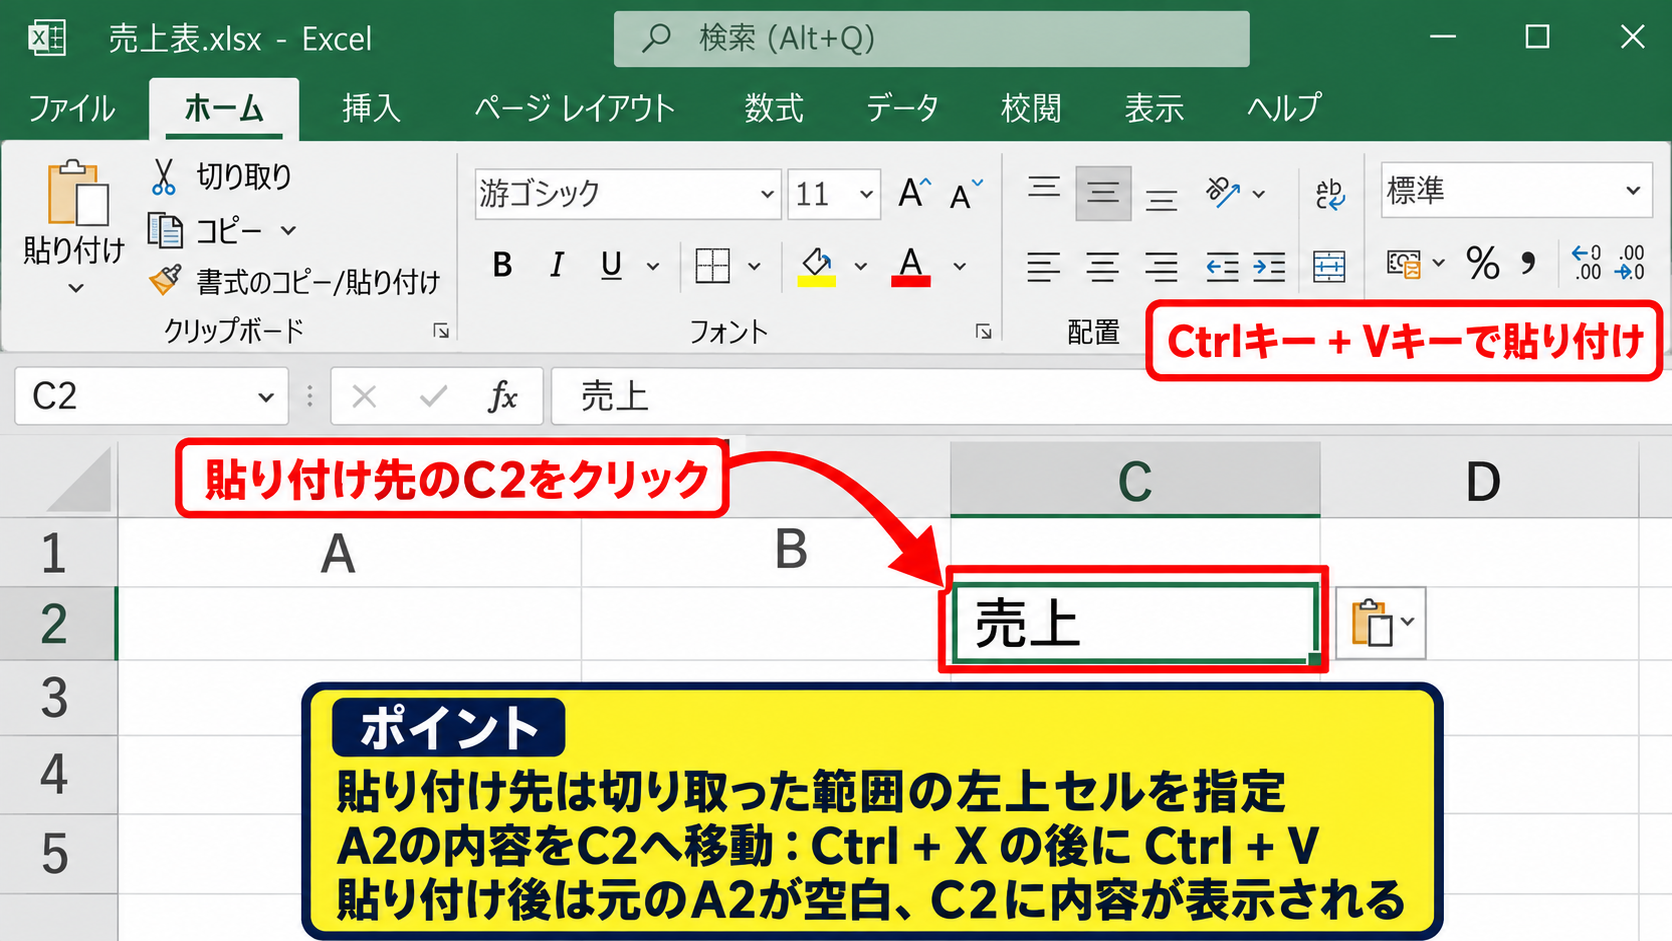The width and height of the screenshot is (1672, 941).
Task: Select row 3 header
Action: click(57, 698)
